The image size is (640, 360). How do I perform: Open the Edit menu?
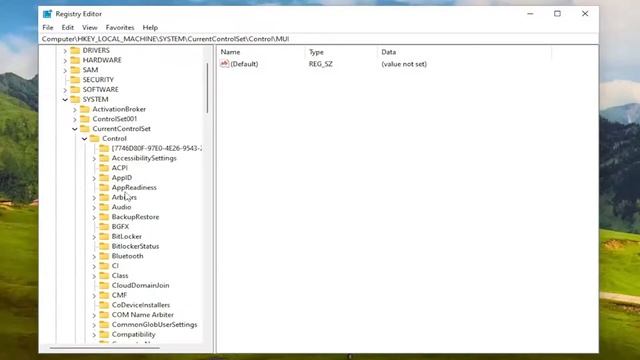click(x=68, y=27)
